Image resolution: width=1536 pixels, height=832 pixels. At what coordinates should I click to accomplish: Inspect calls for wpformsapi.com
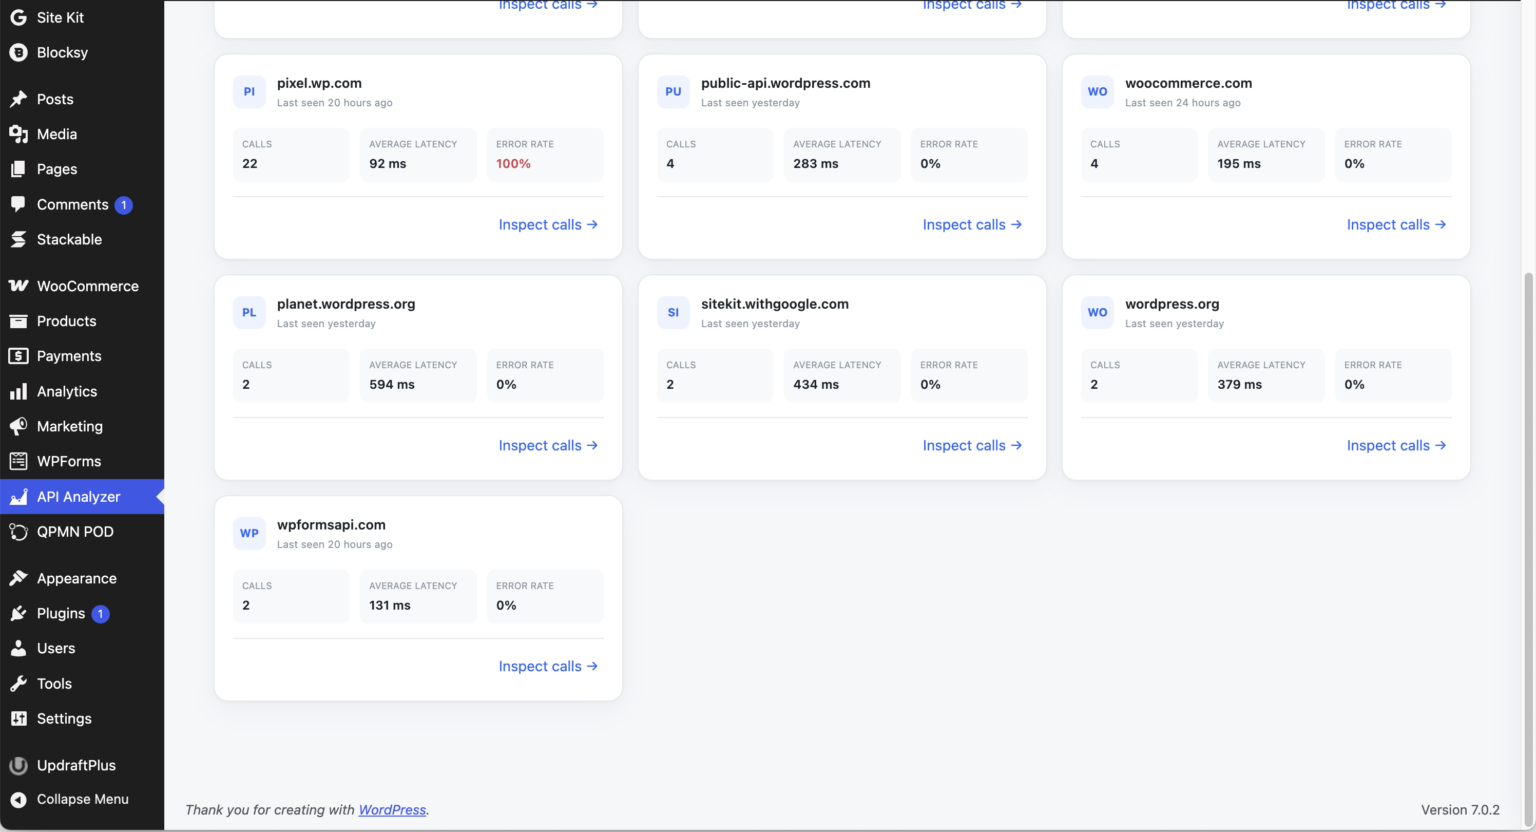click(548, 667)
